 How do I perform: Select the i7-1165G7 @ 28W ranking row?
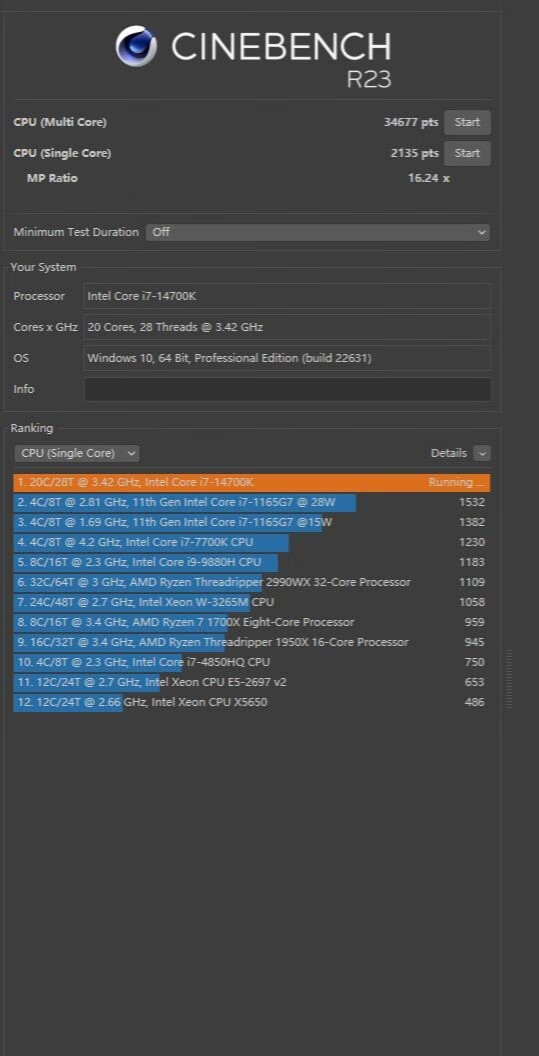tap(251, 502)
